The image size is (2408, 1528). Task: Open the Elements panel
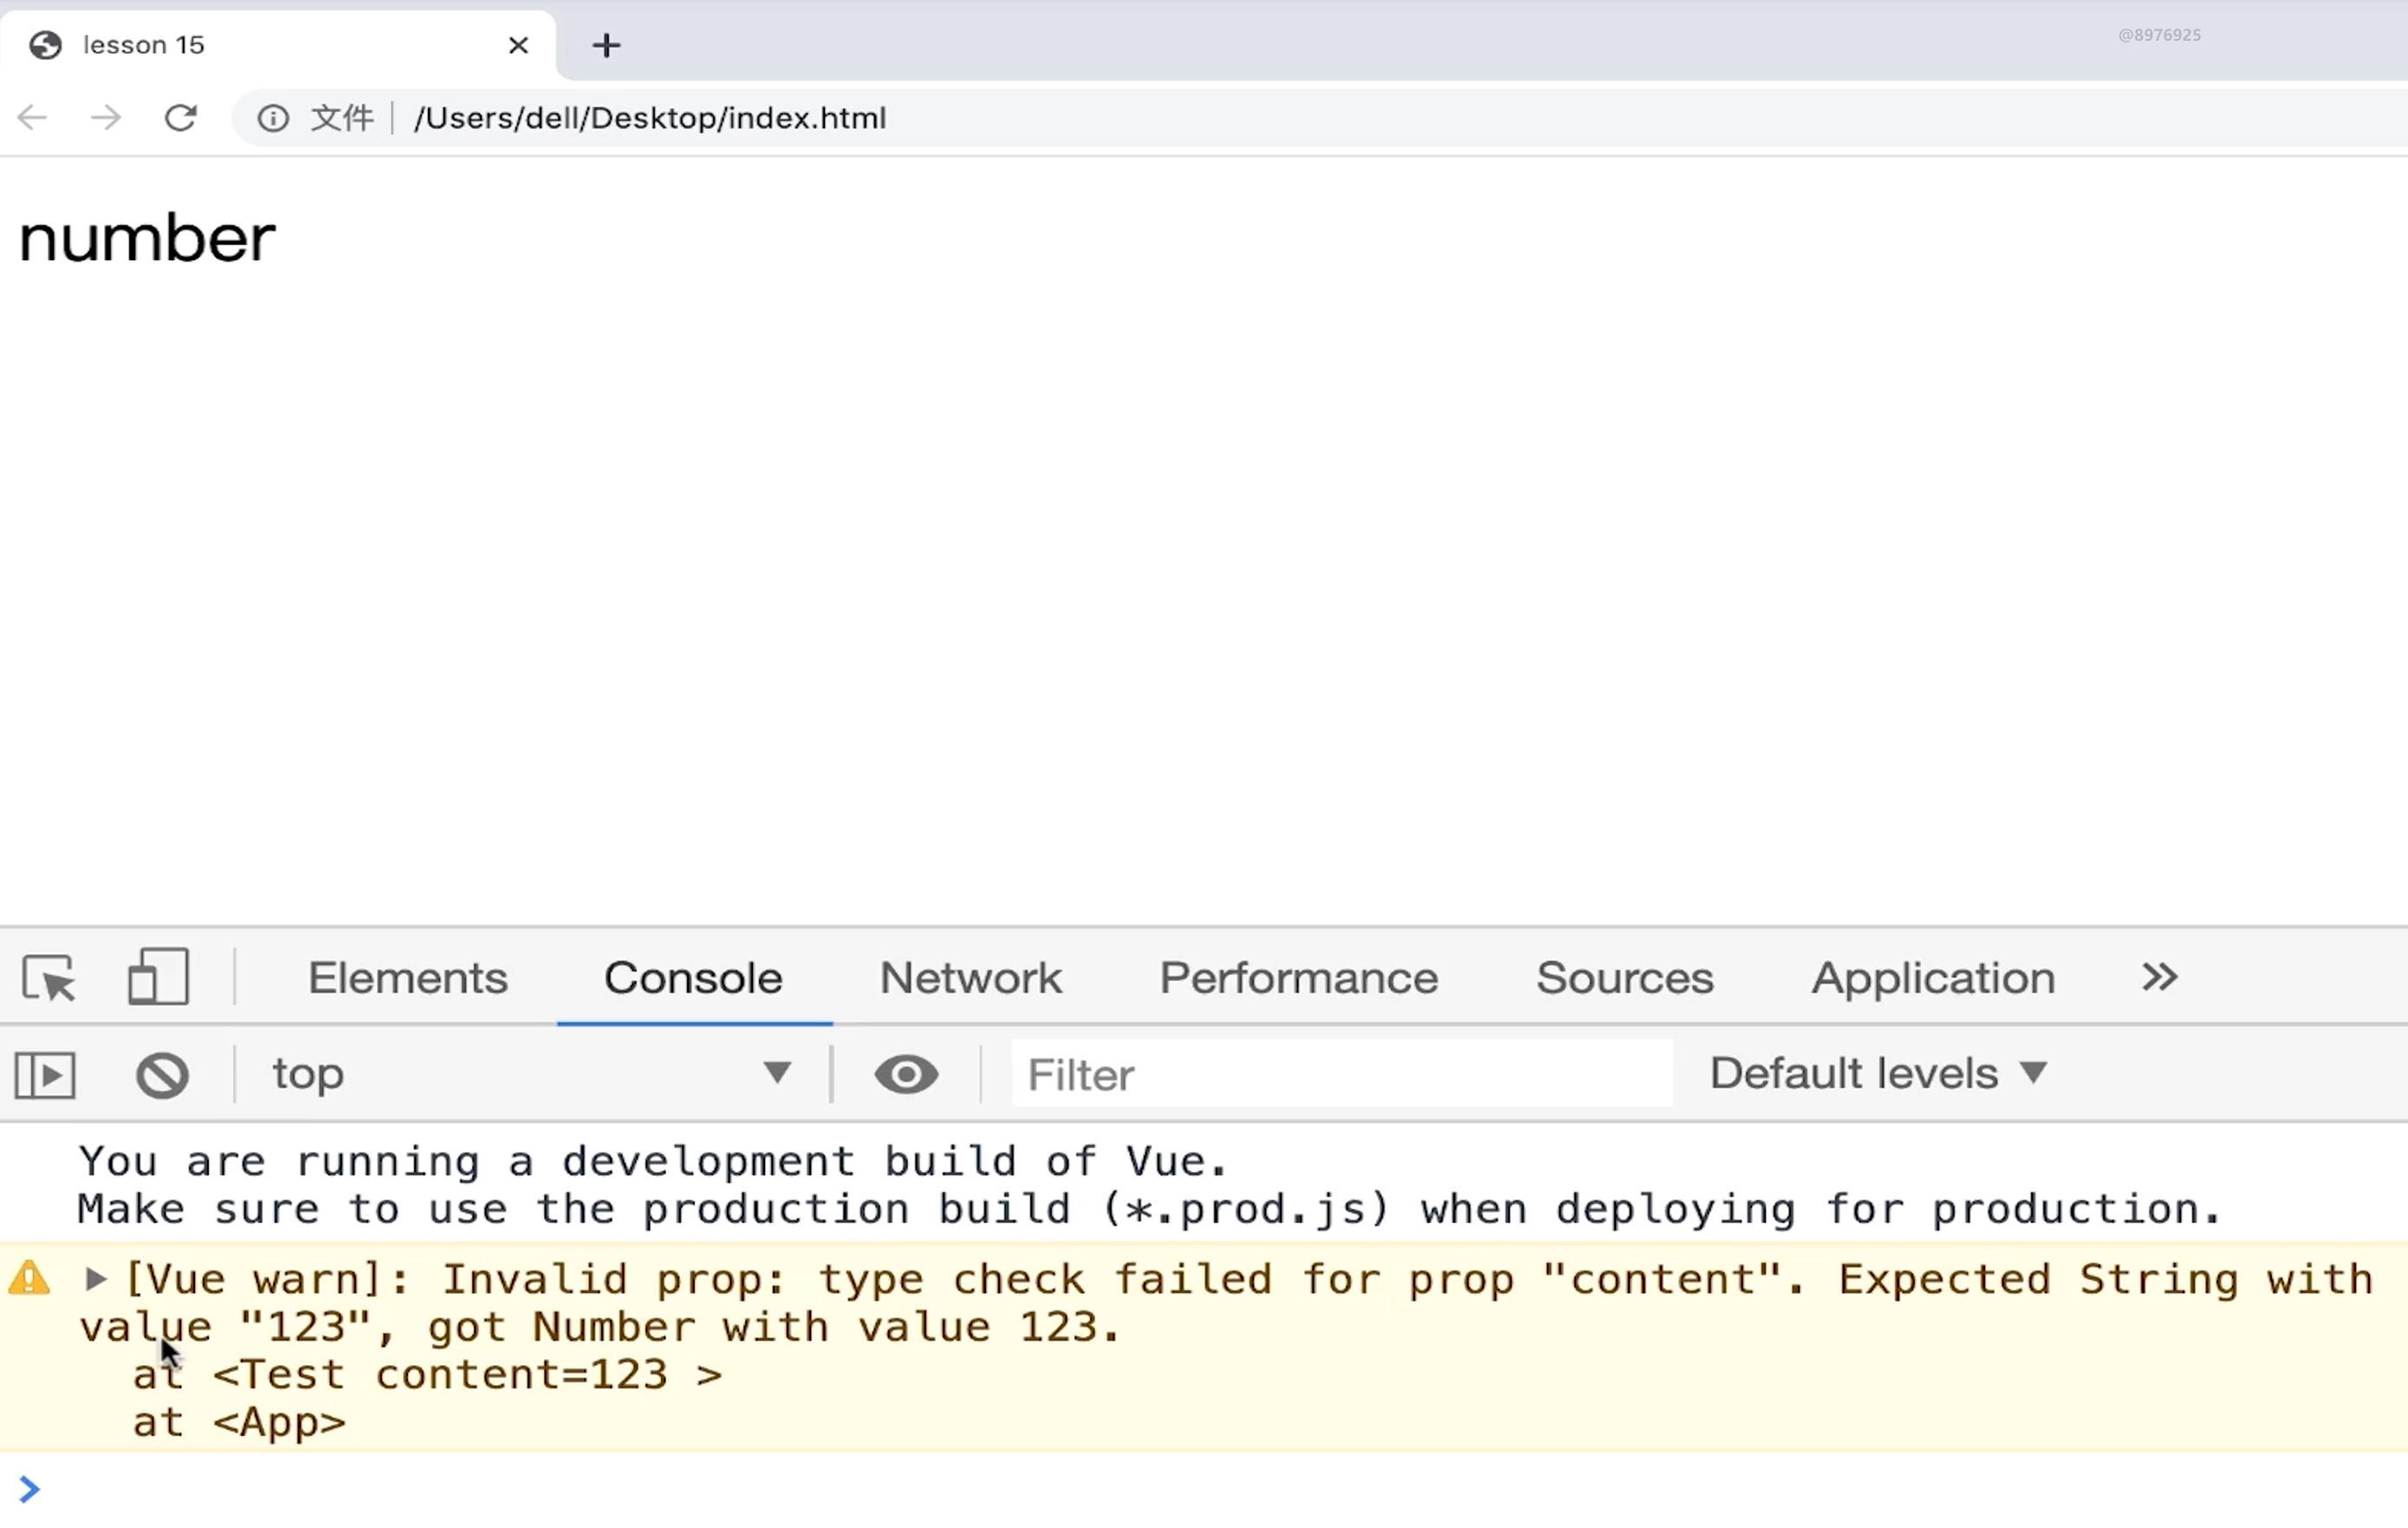point(407,977)
